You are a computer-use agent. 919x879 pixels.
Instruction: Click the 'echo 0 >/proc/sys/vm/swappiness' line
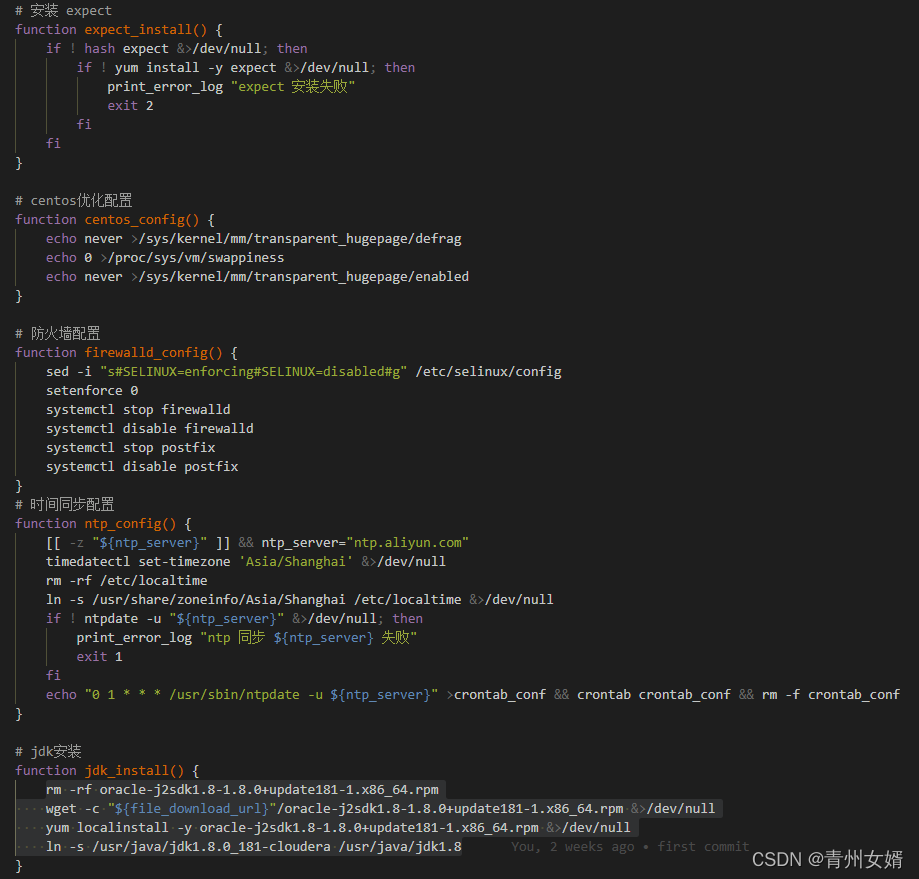click(x=165, y=258)
